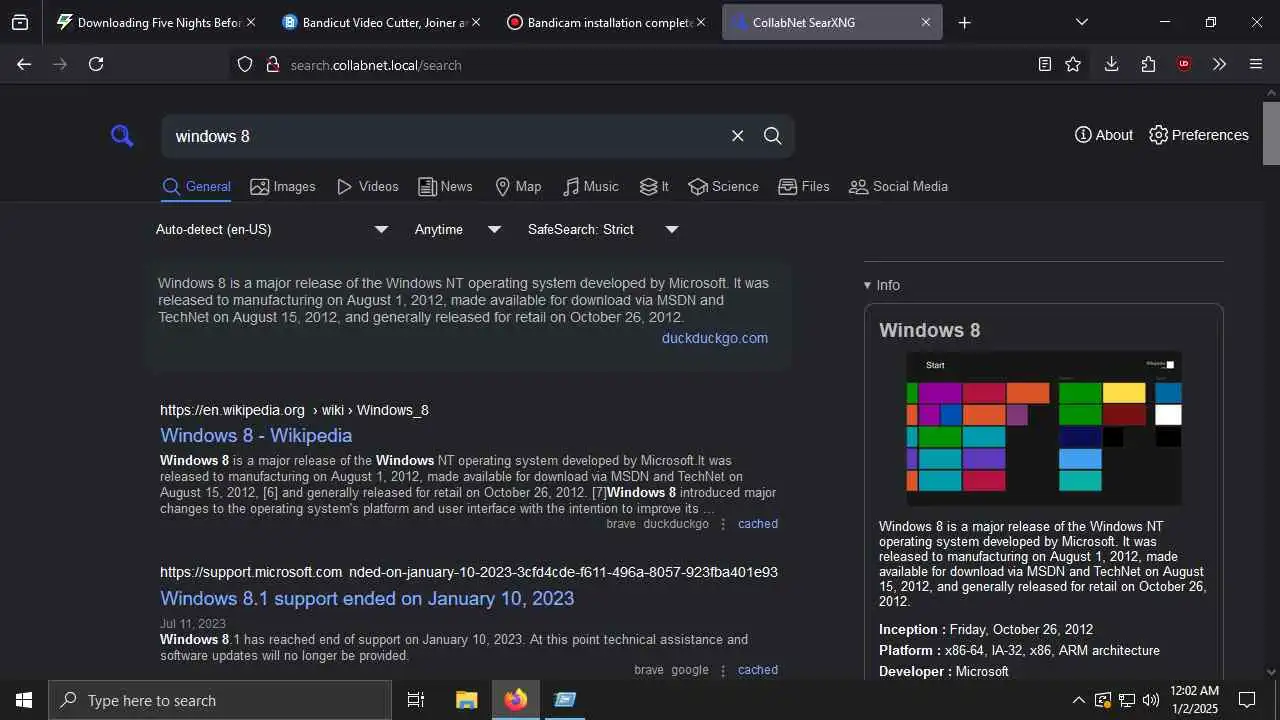Collapse the Info panel disclosure triangle
The height and width of the screenshot is (720, 1280).
[x=868, y=286]
